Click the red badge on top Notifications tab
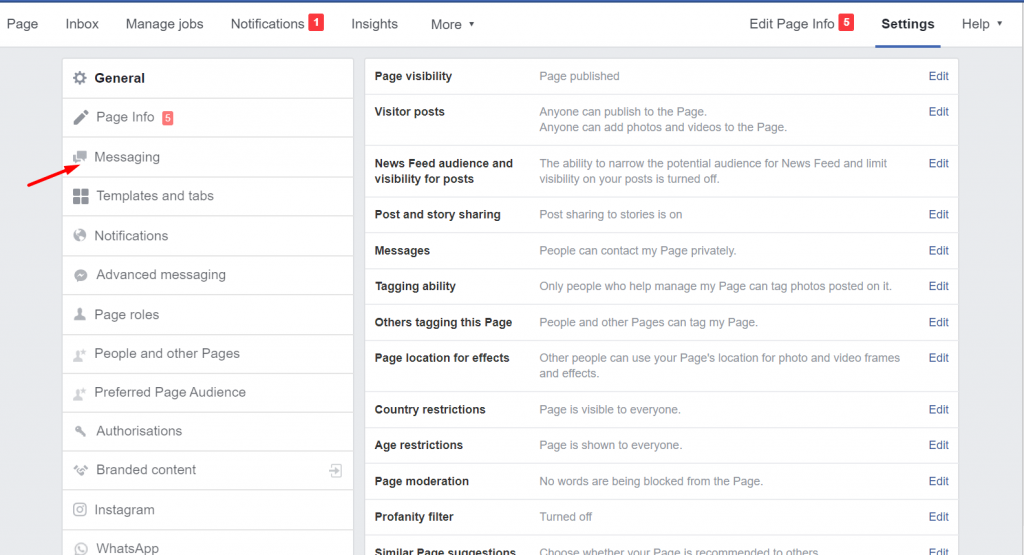The width and height of the screenshot is (1024, 555). (316, 23)
